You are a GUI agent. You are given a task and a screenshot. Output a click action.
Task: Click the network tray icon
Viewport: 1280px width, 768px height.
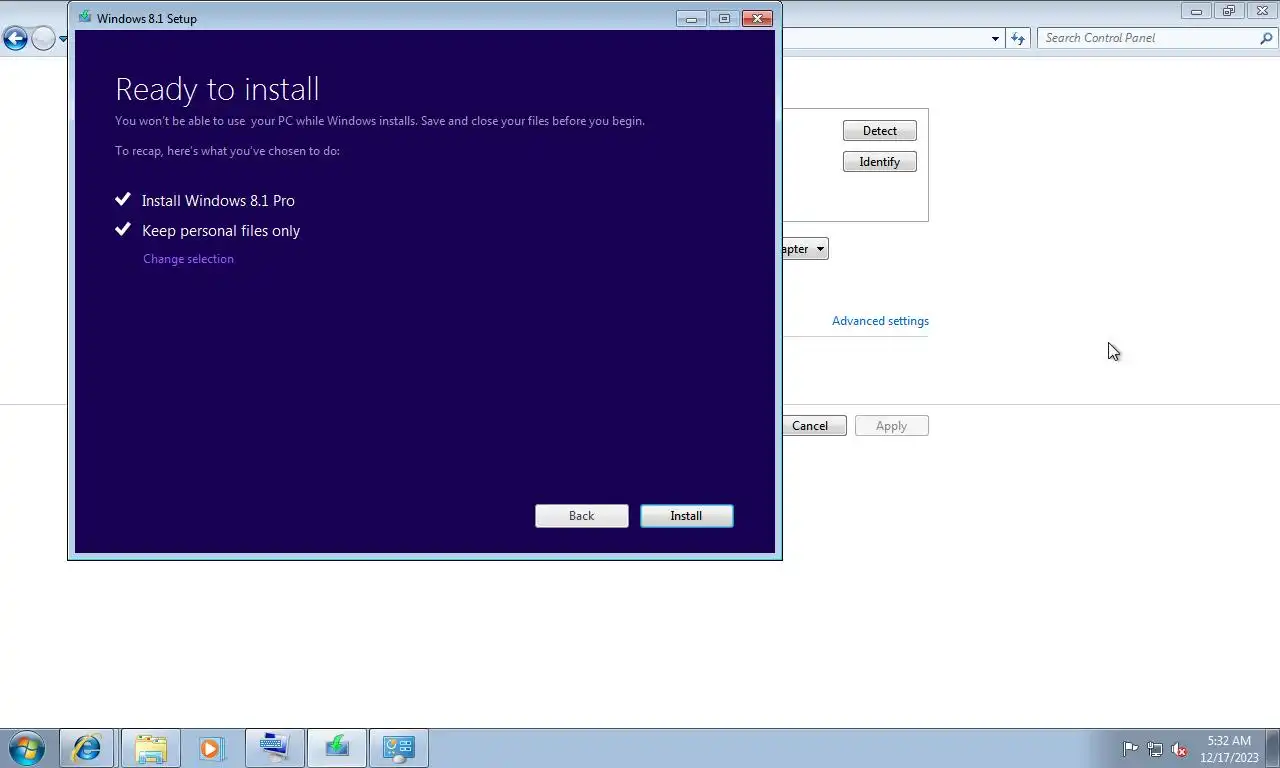click(1155, 749)
